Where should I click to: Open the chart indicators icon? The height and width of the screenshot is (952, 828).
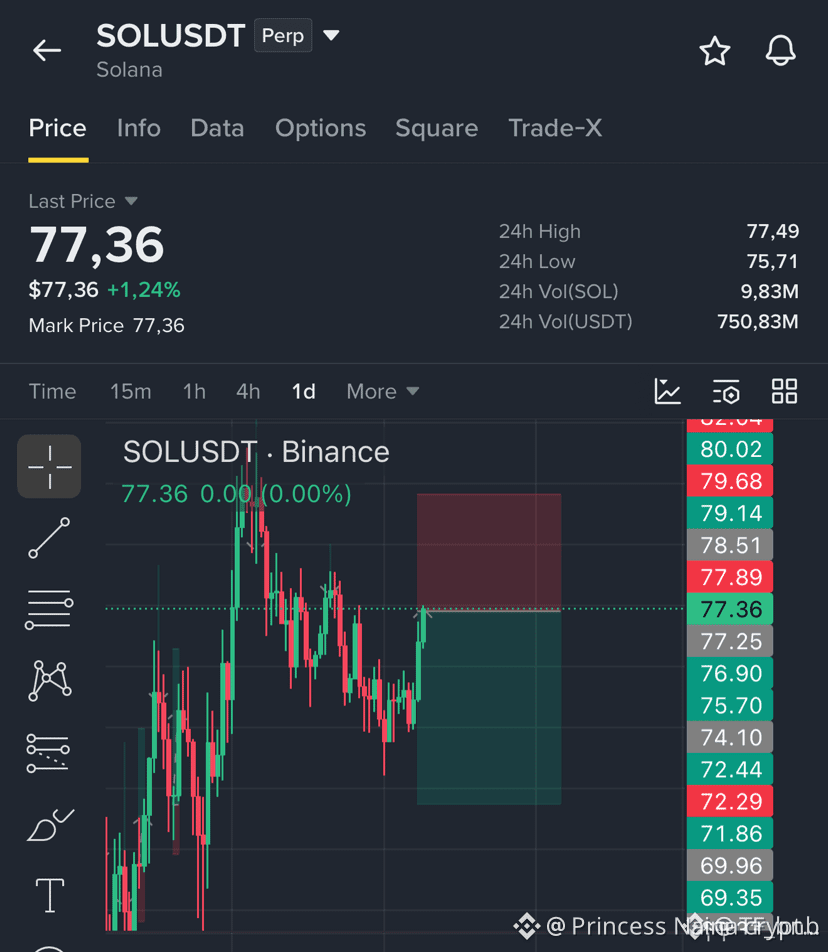668,391
